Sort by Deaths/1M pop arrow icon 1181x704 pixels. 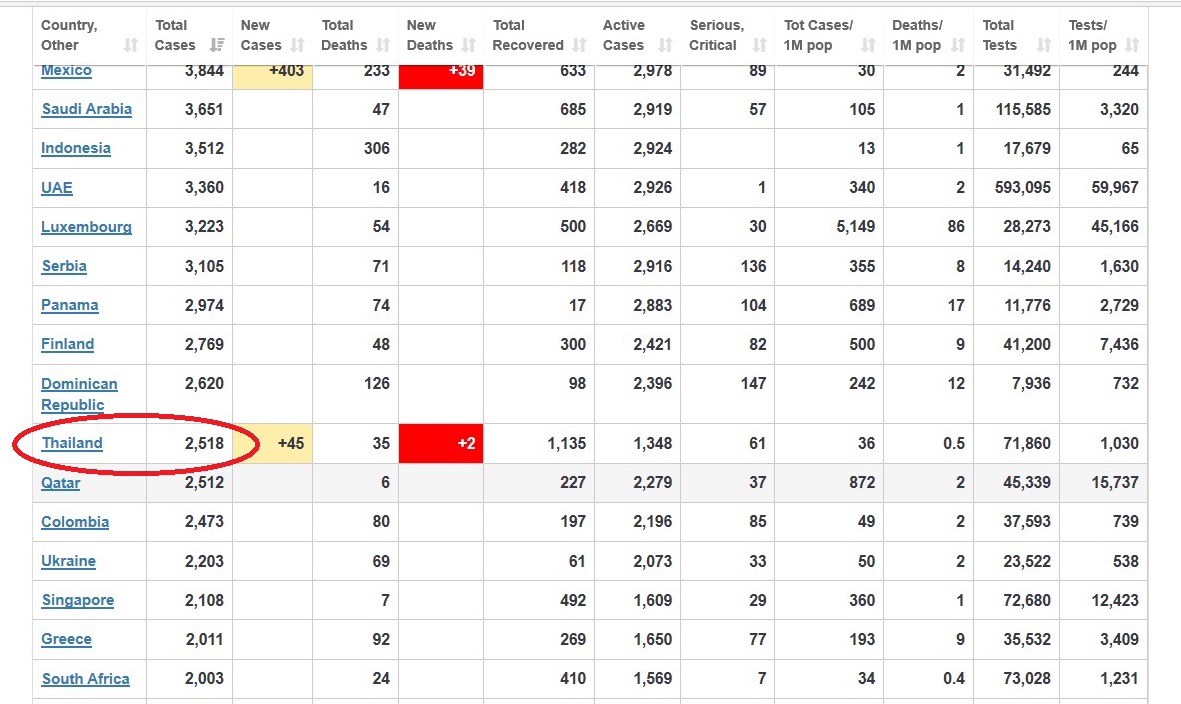tap(958, 46)
